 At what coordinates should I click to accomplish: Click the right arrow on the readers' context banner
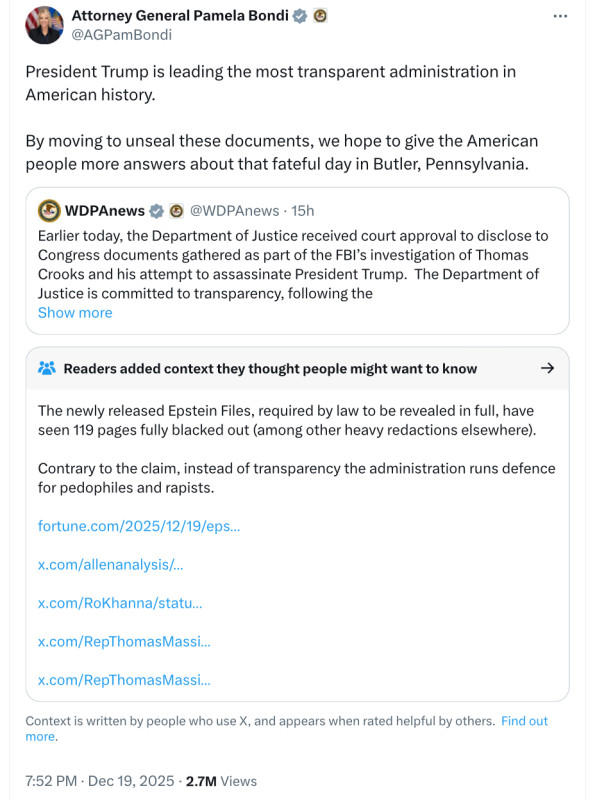pyautogui.click(x=548, y=368)
